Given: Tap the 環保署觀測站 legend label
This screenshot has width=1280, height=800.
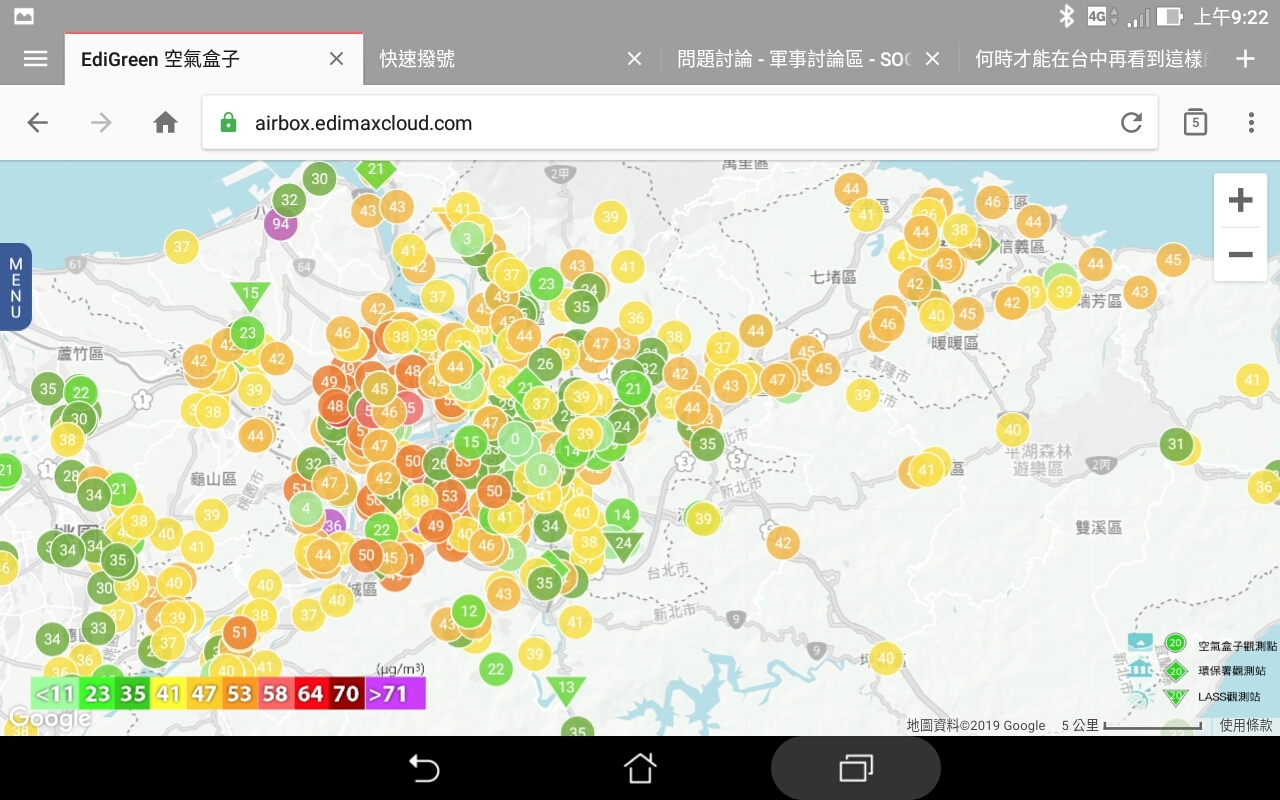Looking at the screenshot, I should [x=1232, y=671].
